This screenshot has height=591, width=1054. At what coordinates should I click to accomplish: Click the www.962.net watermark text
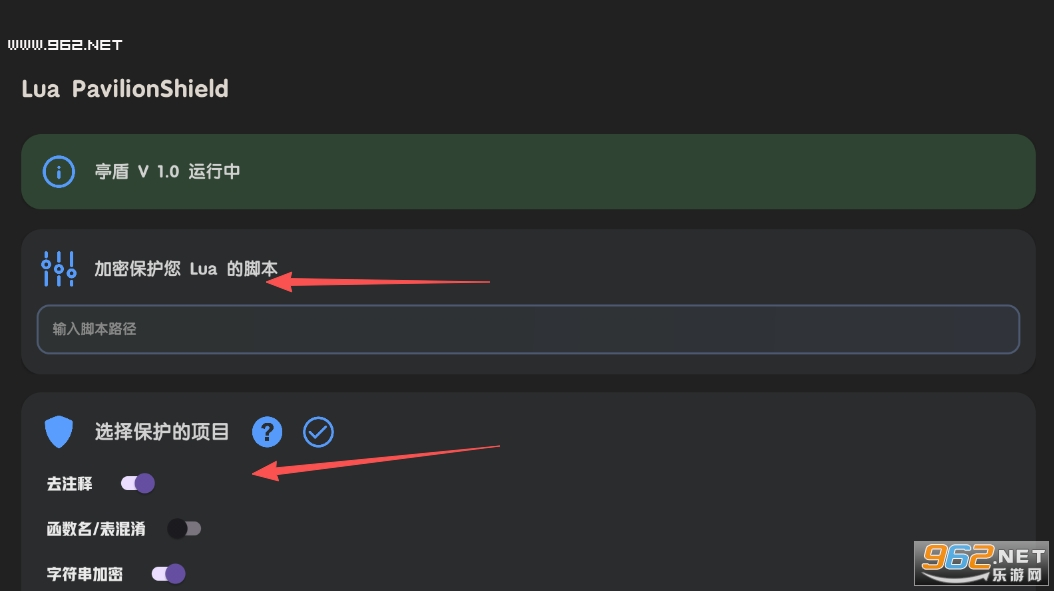pyautogui.click(x=65, y=45)
